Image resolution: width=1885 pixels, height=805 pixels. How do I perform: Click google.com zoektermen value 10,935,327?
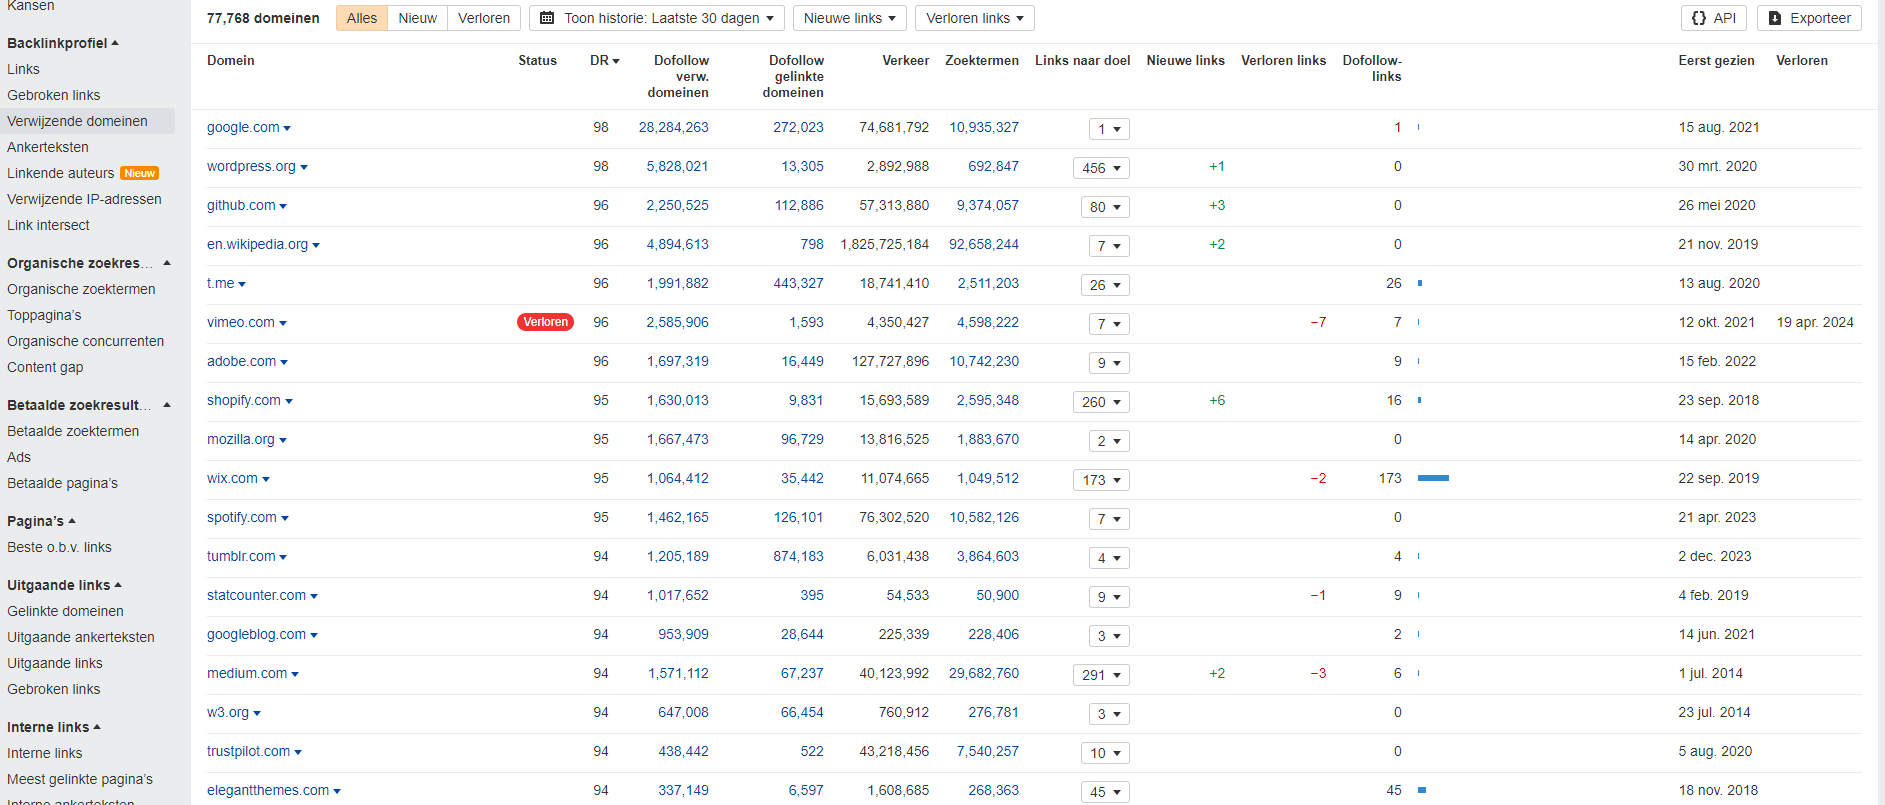984,127
